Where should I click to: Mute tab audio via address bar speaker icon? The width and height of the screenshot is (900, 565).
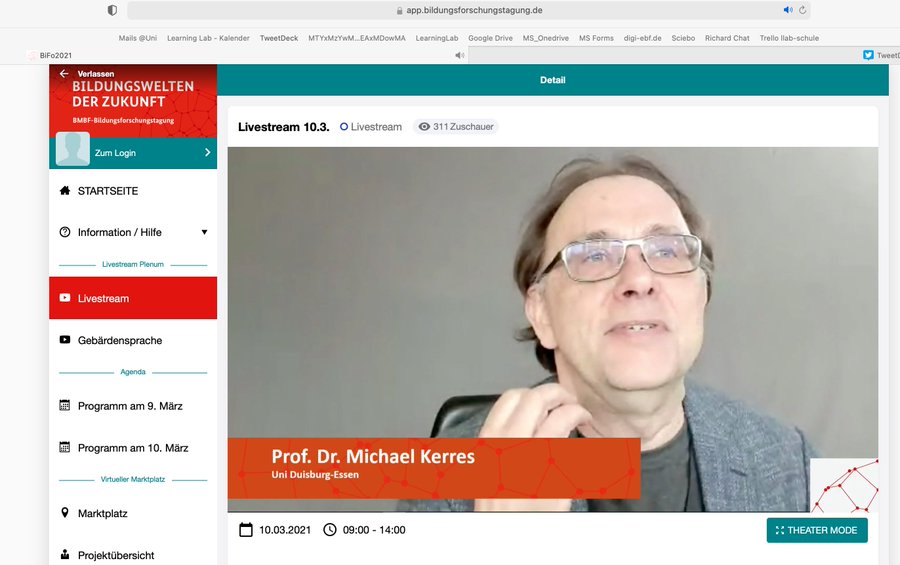click(787, 10)
